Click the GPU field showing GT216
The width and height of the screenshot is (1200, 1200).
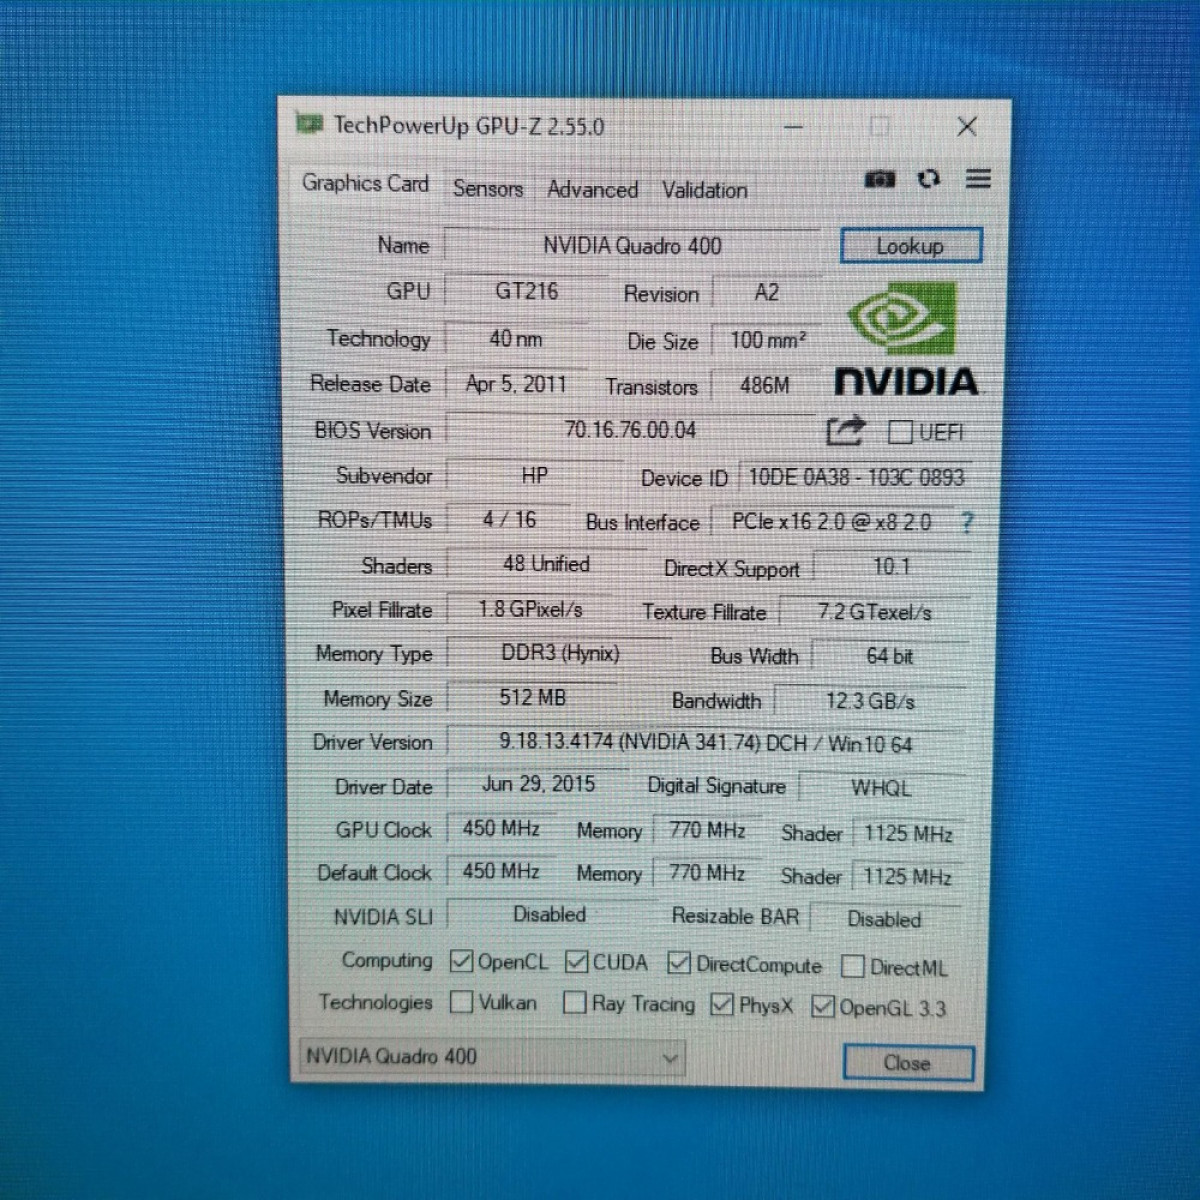tap(527, 291)
